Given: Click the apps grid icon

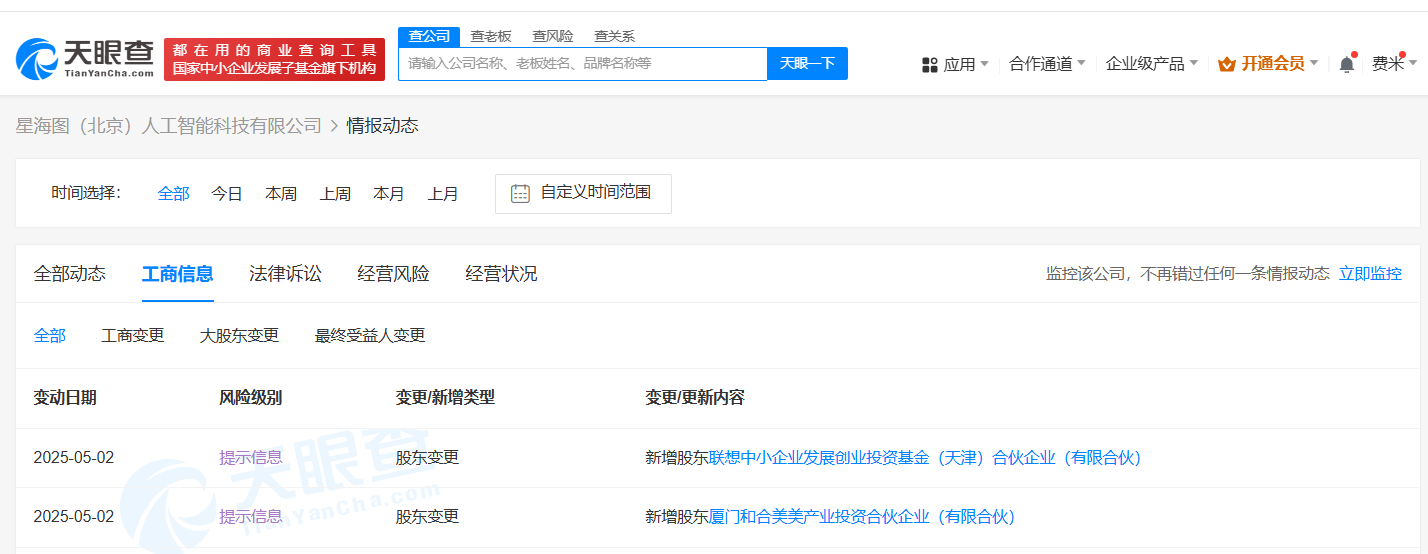Looking at the screenshot, I should (929, 64).
